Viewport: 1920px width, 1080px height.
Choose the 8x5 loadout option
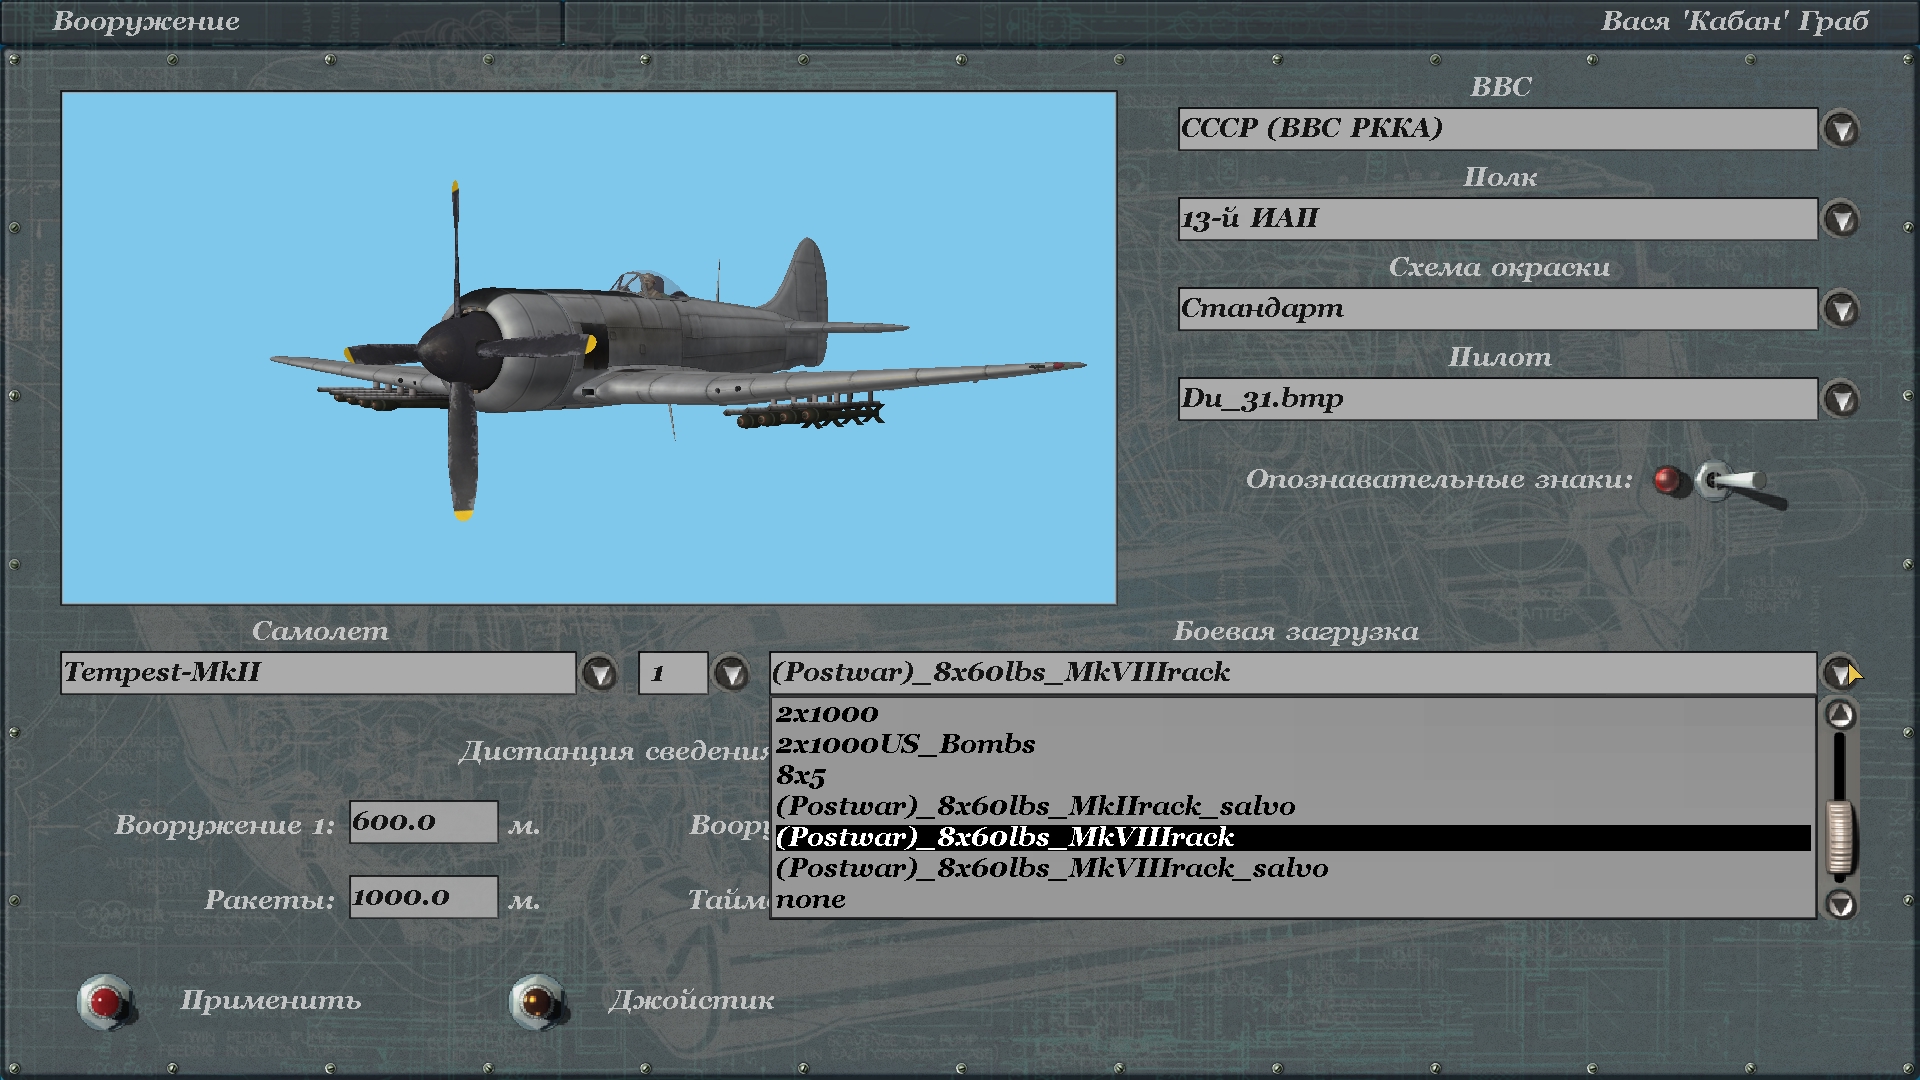coord(801,776)
